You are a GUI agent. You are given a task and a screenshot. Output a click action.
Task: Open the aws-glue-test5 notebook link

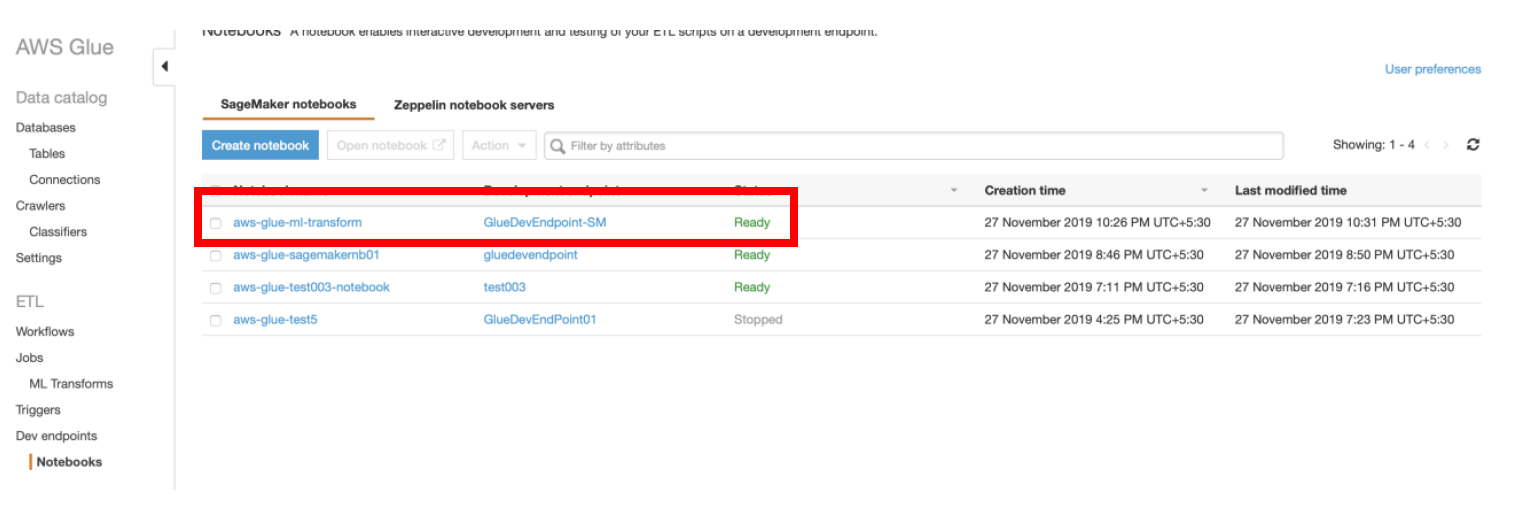coord(275,320)
